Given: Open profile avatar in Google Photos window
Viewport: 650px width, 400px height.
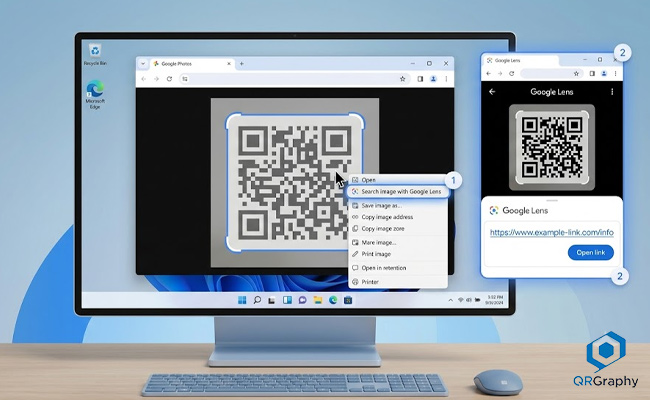Looking at the screenshot, I should [433, 79].
